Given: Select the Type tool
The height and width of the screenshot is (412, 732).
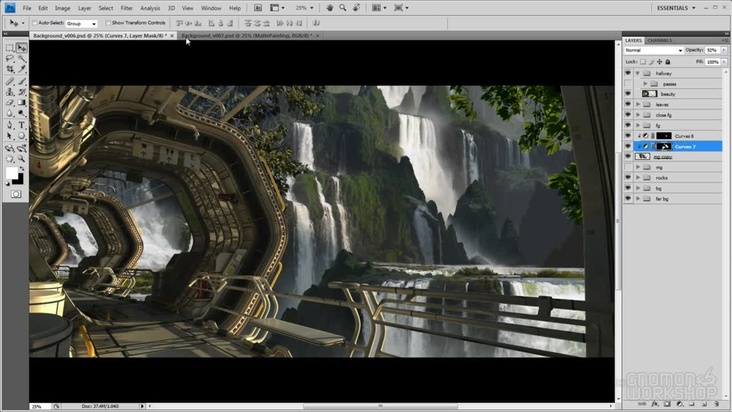Looking at the screenshot, I should [x=21, y=125].
